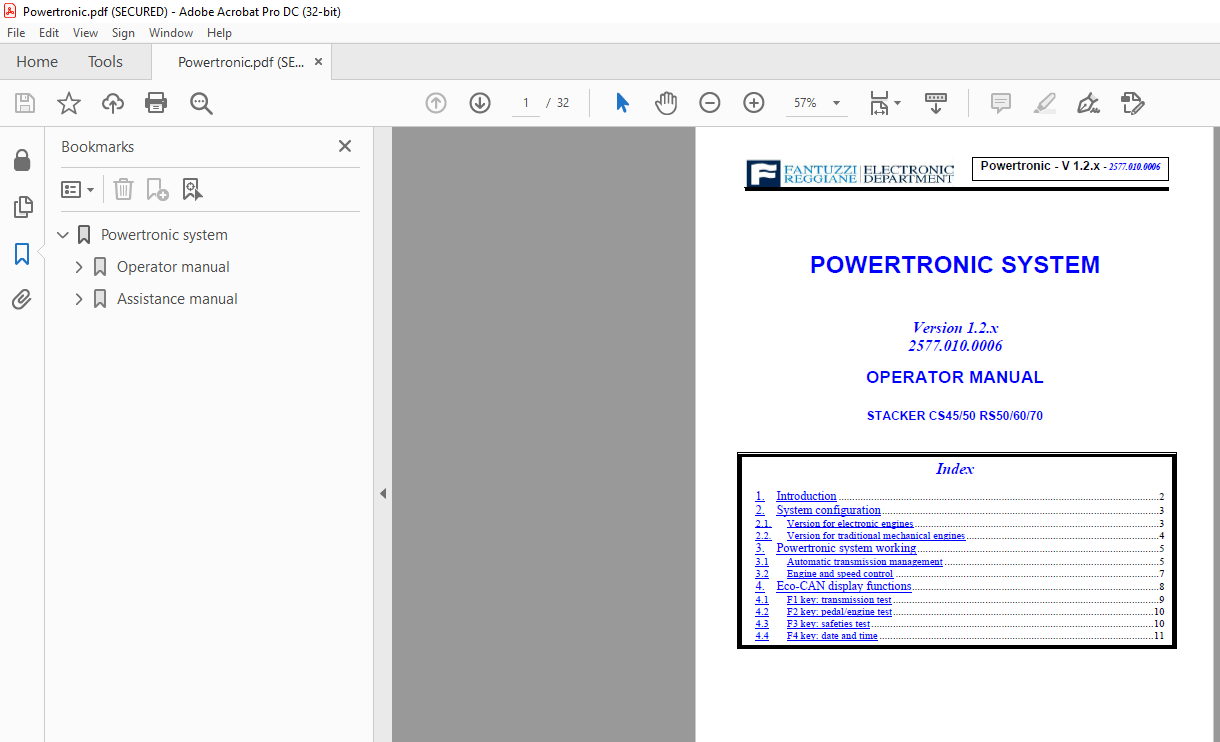
Task: Open F2 key: pedal/engine test link
Action: point(839,612)
